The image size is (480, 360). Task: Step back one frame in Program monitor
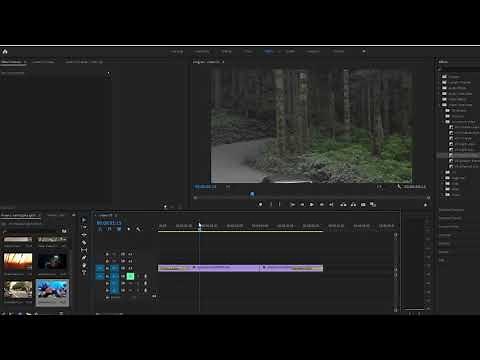pyautogui.click(x=302, y=204)
